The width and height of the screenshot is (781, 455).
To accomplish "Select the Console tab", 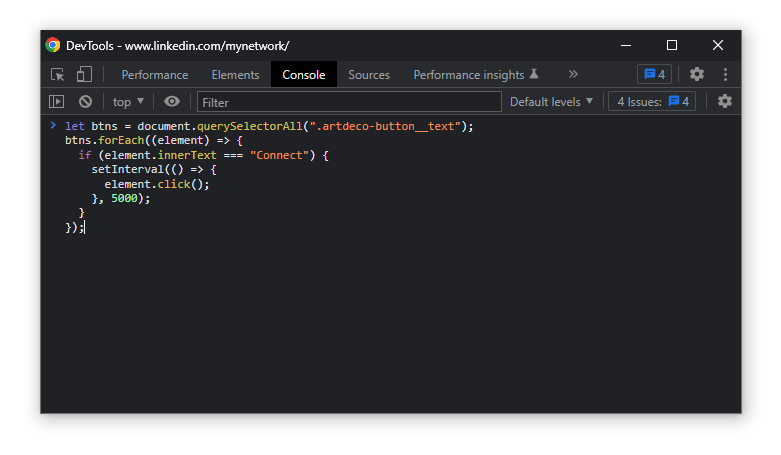I will (303, 75).
